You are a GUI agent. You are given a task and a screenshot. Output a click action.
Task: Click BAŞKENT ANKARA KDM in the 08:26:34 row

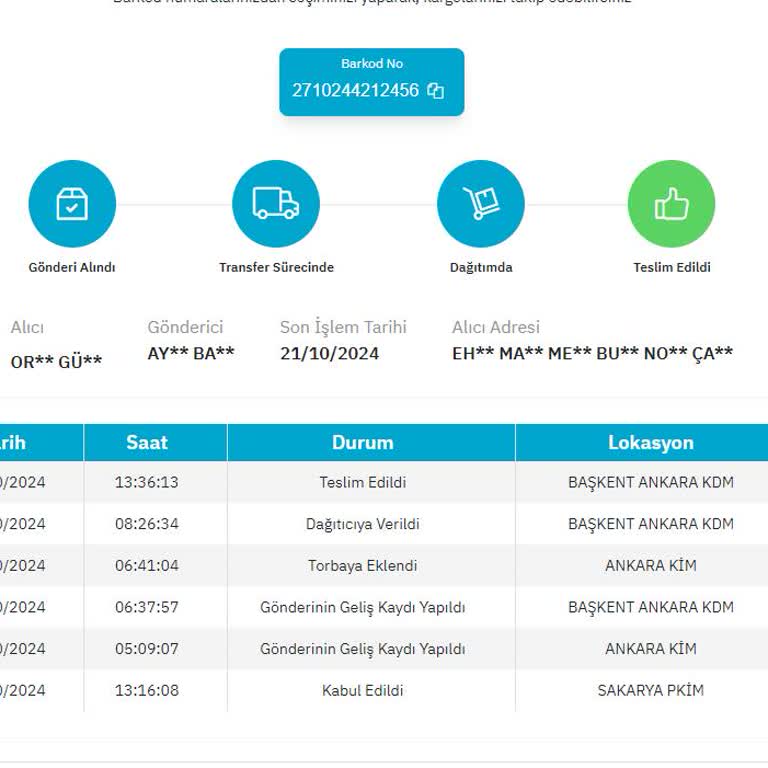(651, 524)
